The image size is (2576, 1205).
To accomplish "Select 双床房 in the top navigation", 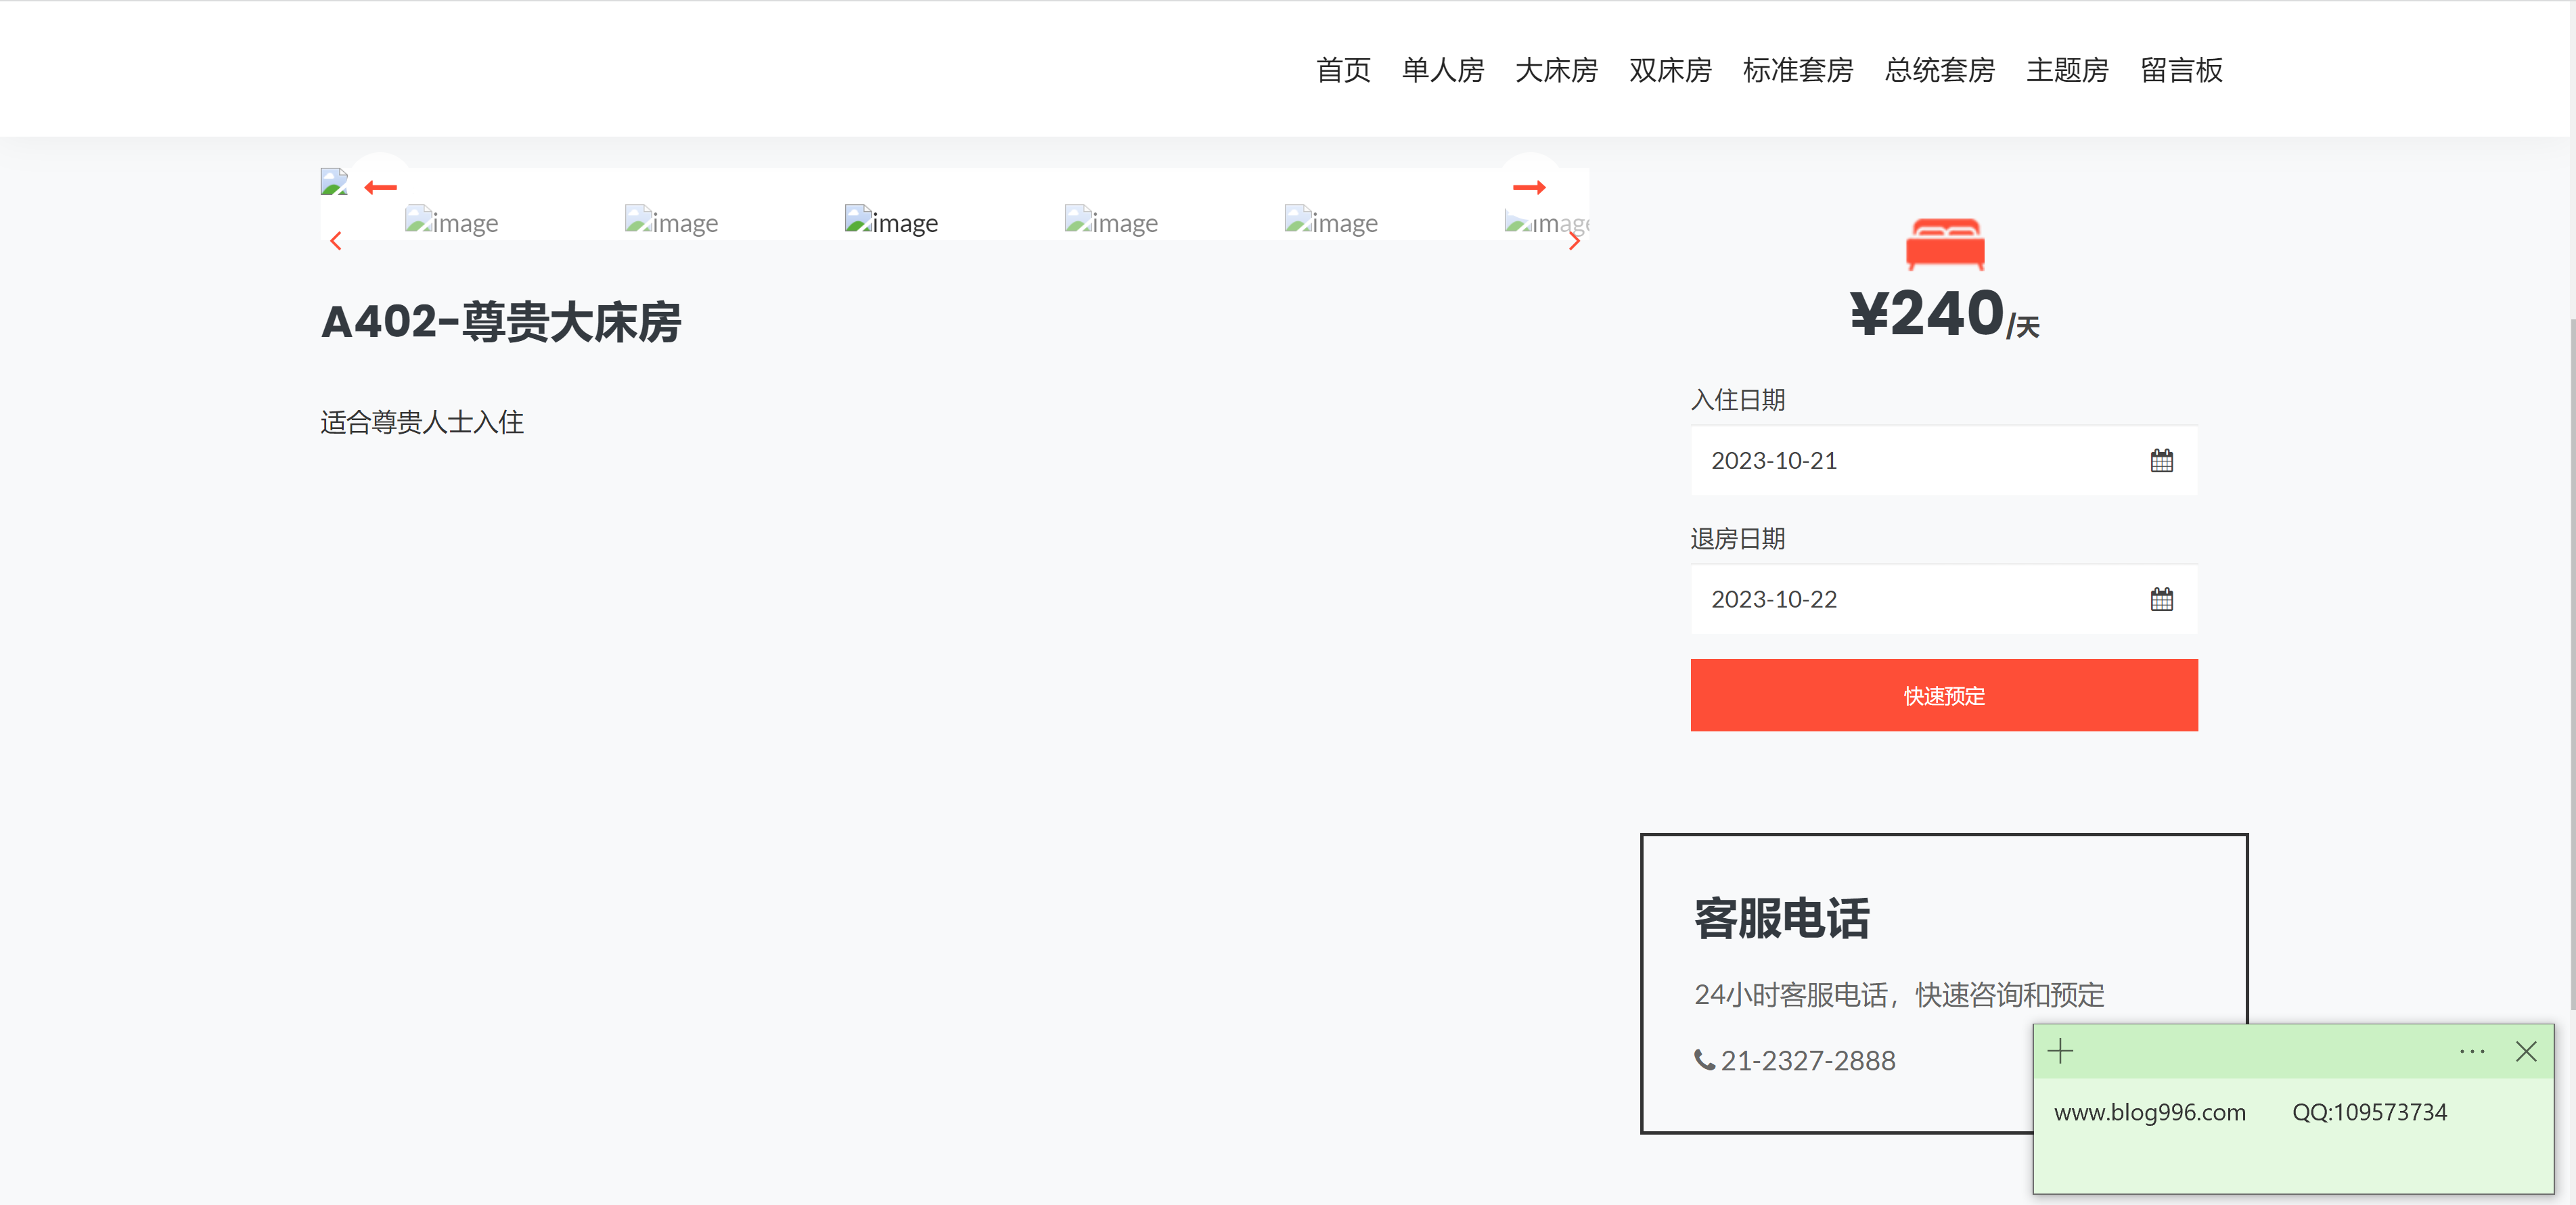I will (x=1670, y=70).
